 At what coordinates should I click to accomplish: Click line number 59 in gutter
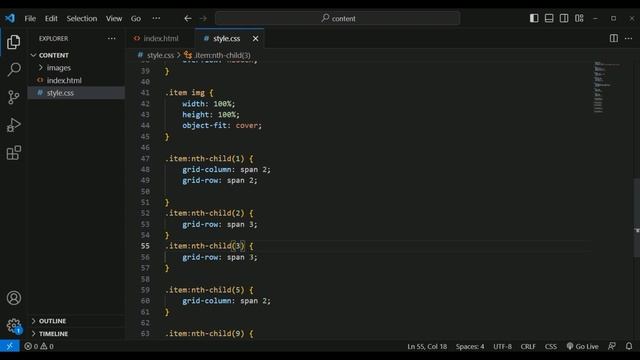click(145, 290)
